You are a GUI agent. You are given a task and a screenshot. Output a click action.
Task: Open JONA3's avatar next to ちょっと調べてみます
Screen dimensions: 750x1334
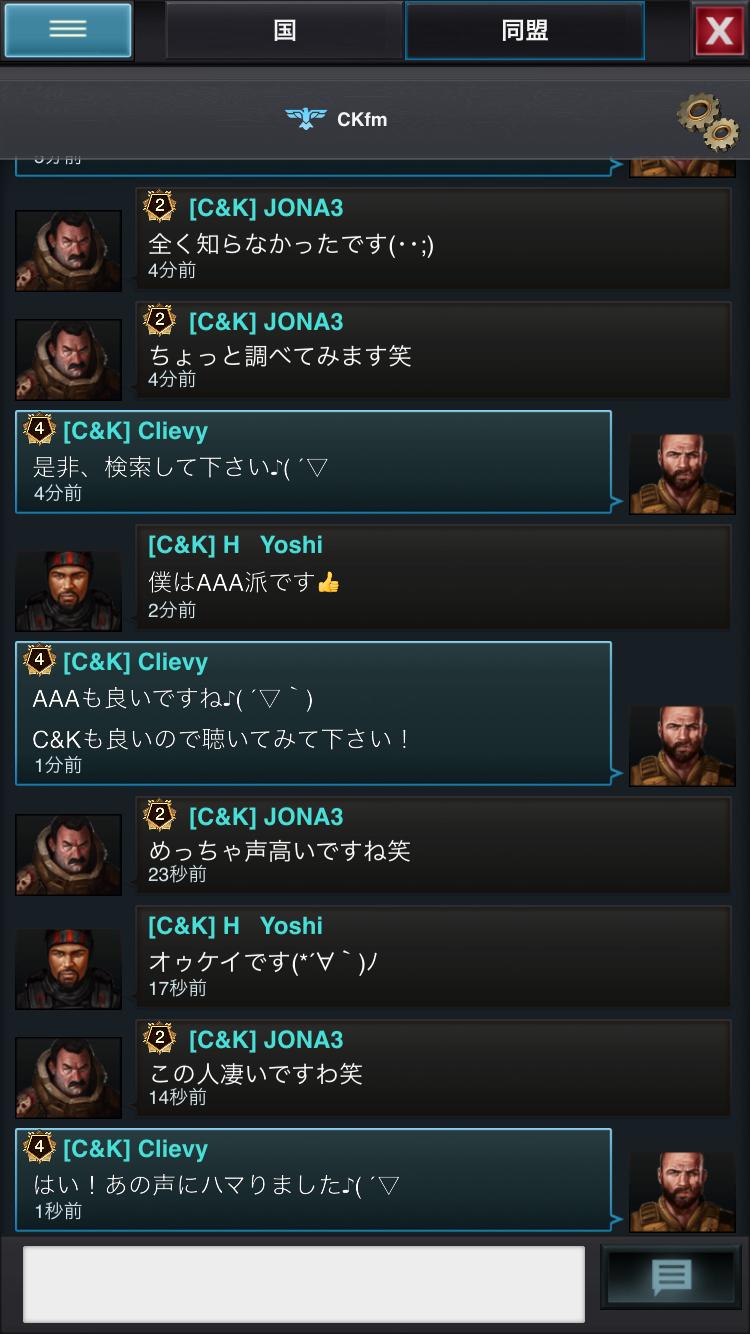point(68,360)
